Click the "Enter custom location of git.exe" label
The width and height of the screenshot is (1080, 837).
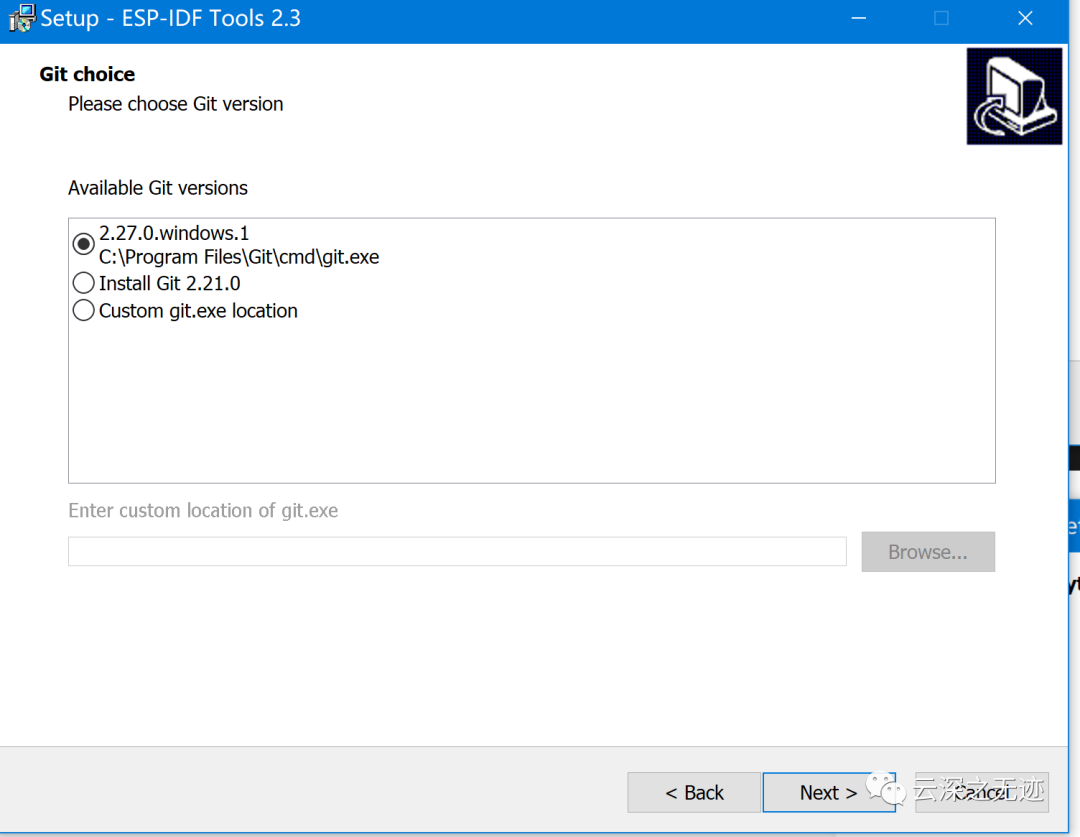pos(203,510)
